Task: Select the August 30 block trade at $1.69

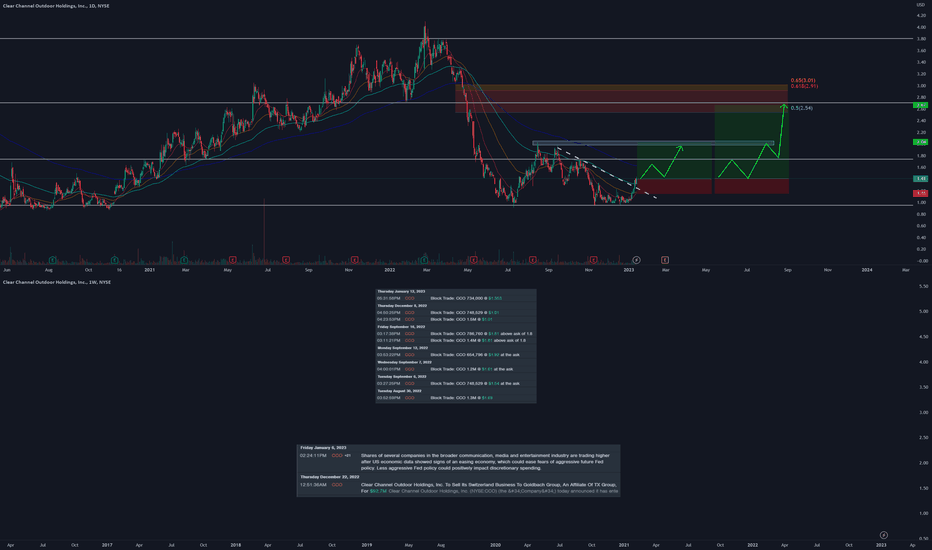Action: point(456,398)
